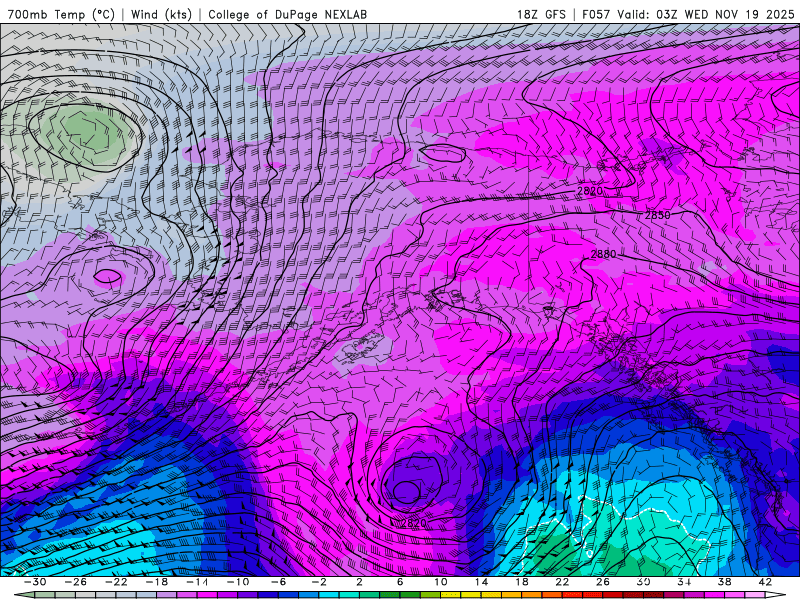The image size is (800, 600).
Task: Select the 10 degree label on the color scale
Action: tap(440, 582)
